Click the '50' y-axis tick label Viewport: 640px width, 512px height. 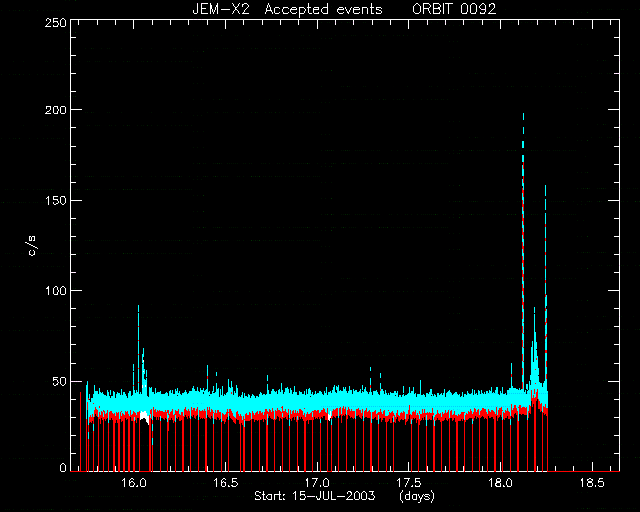[x=58, y=382]
